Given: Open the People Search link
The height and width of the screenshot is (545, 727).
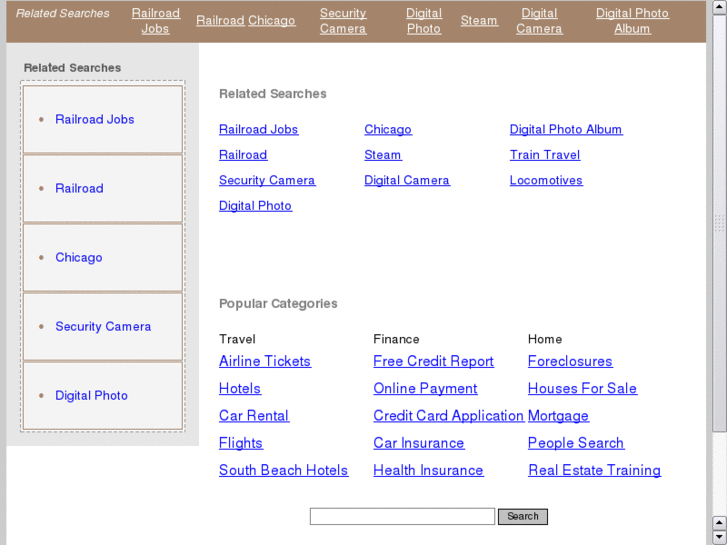Looking at the screenshot, I should pos(576,443).
